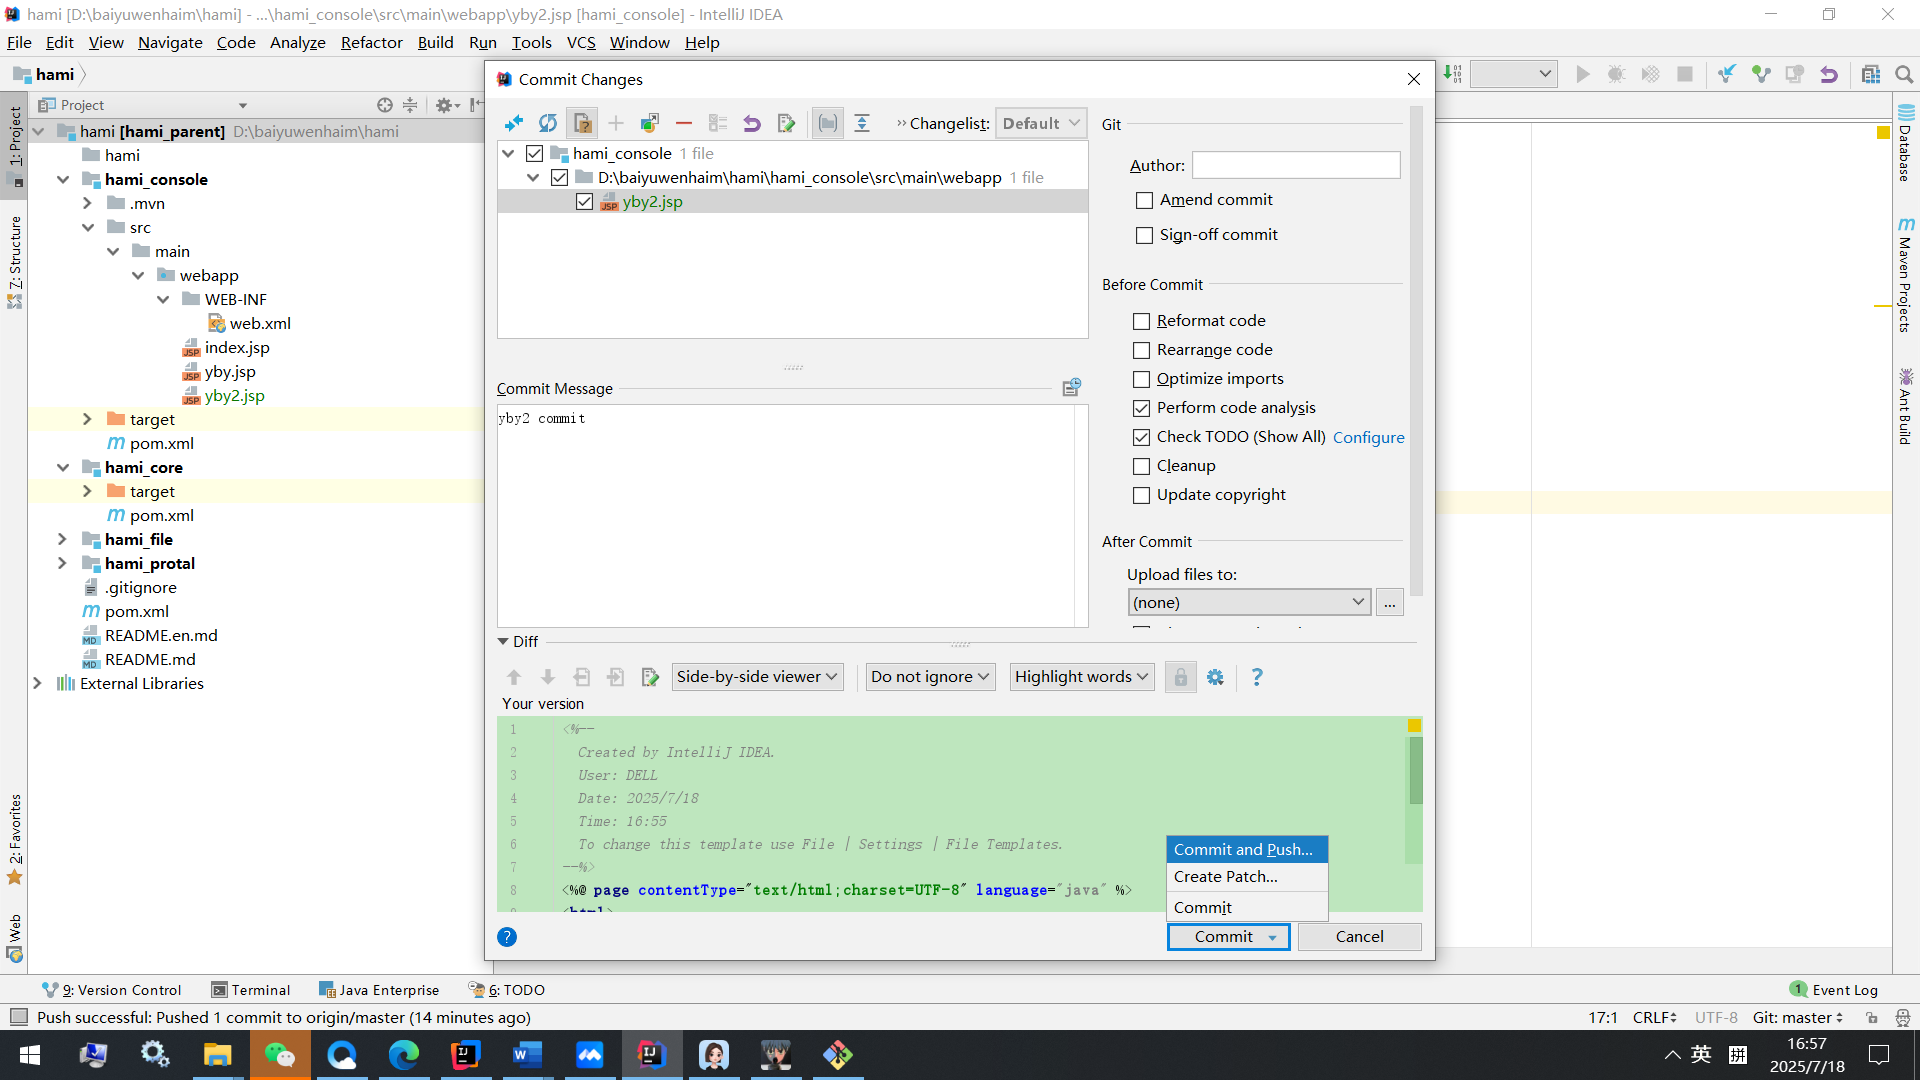Select Commit and Push menu entry
Screen dimensions: 1920x1080
(1246, 849)
